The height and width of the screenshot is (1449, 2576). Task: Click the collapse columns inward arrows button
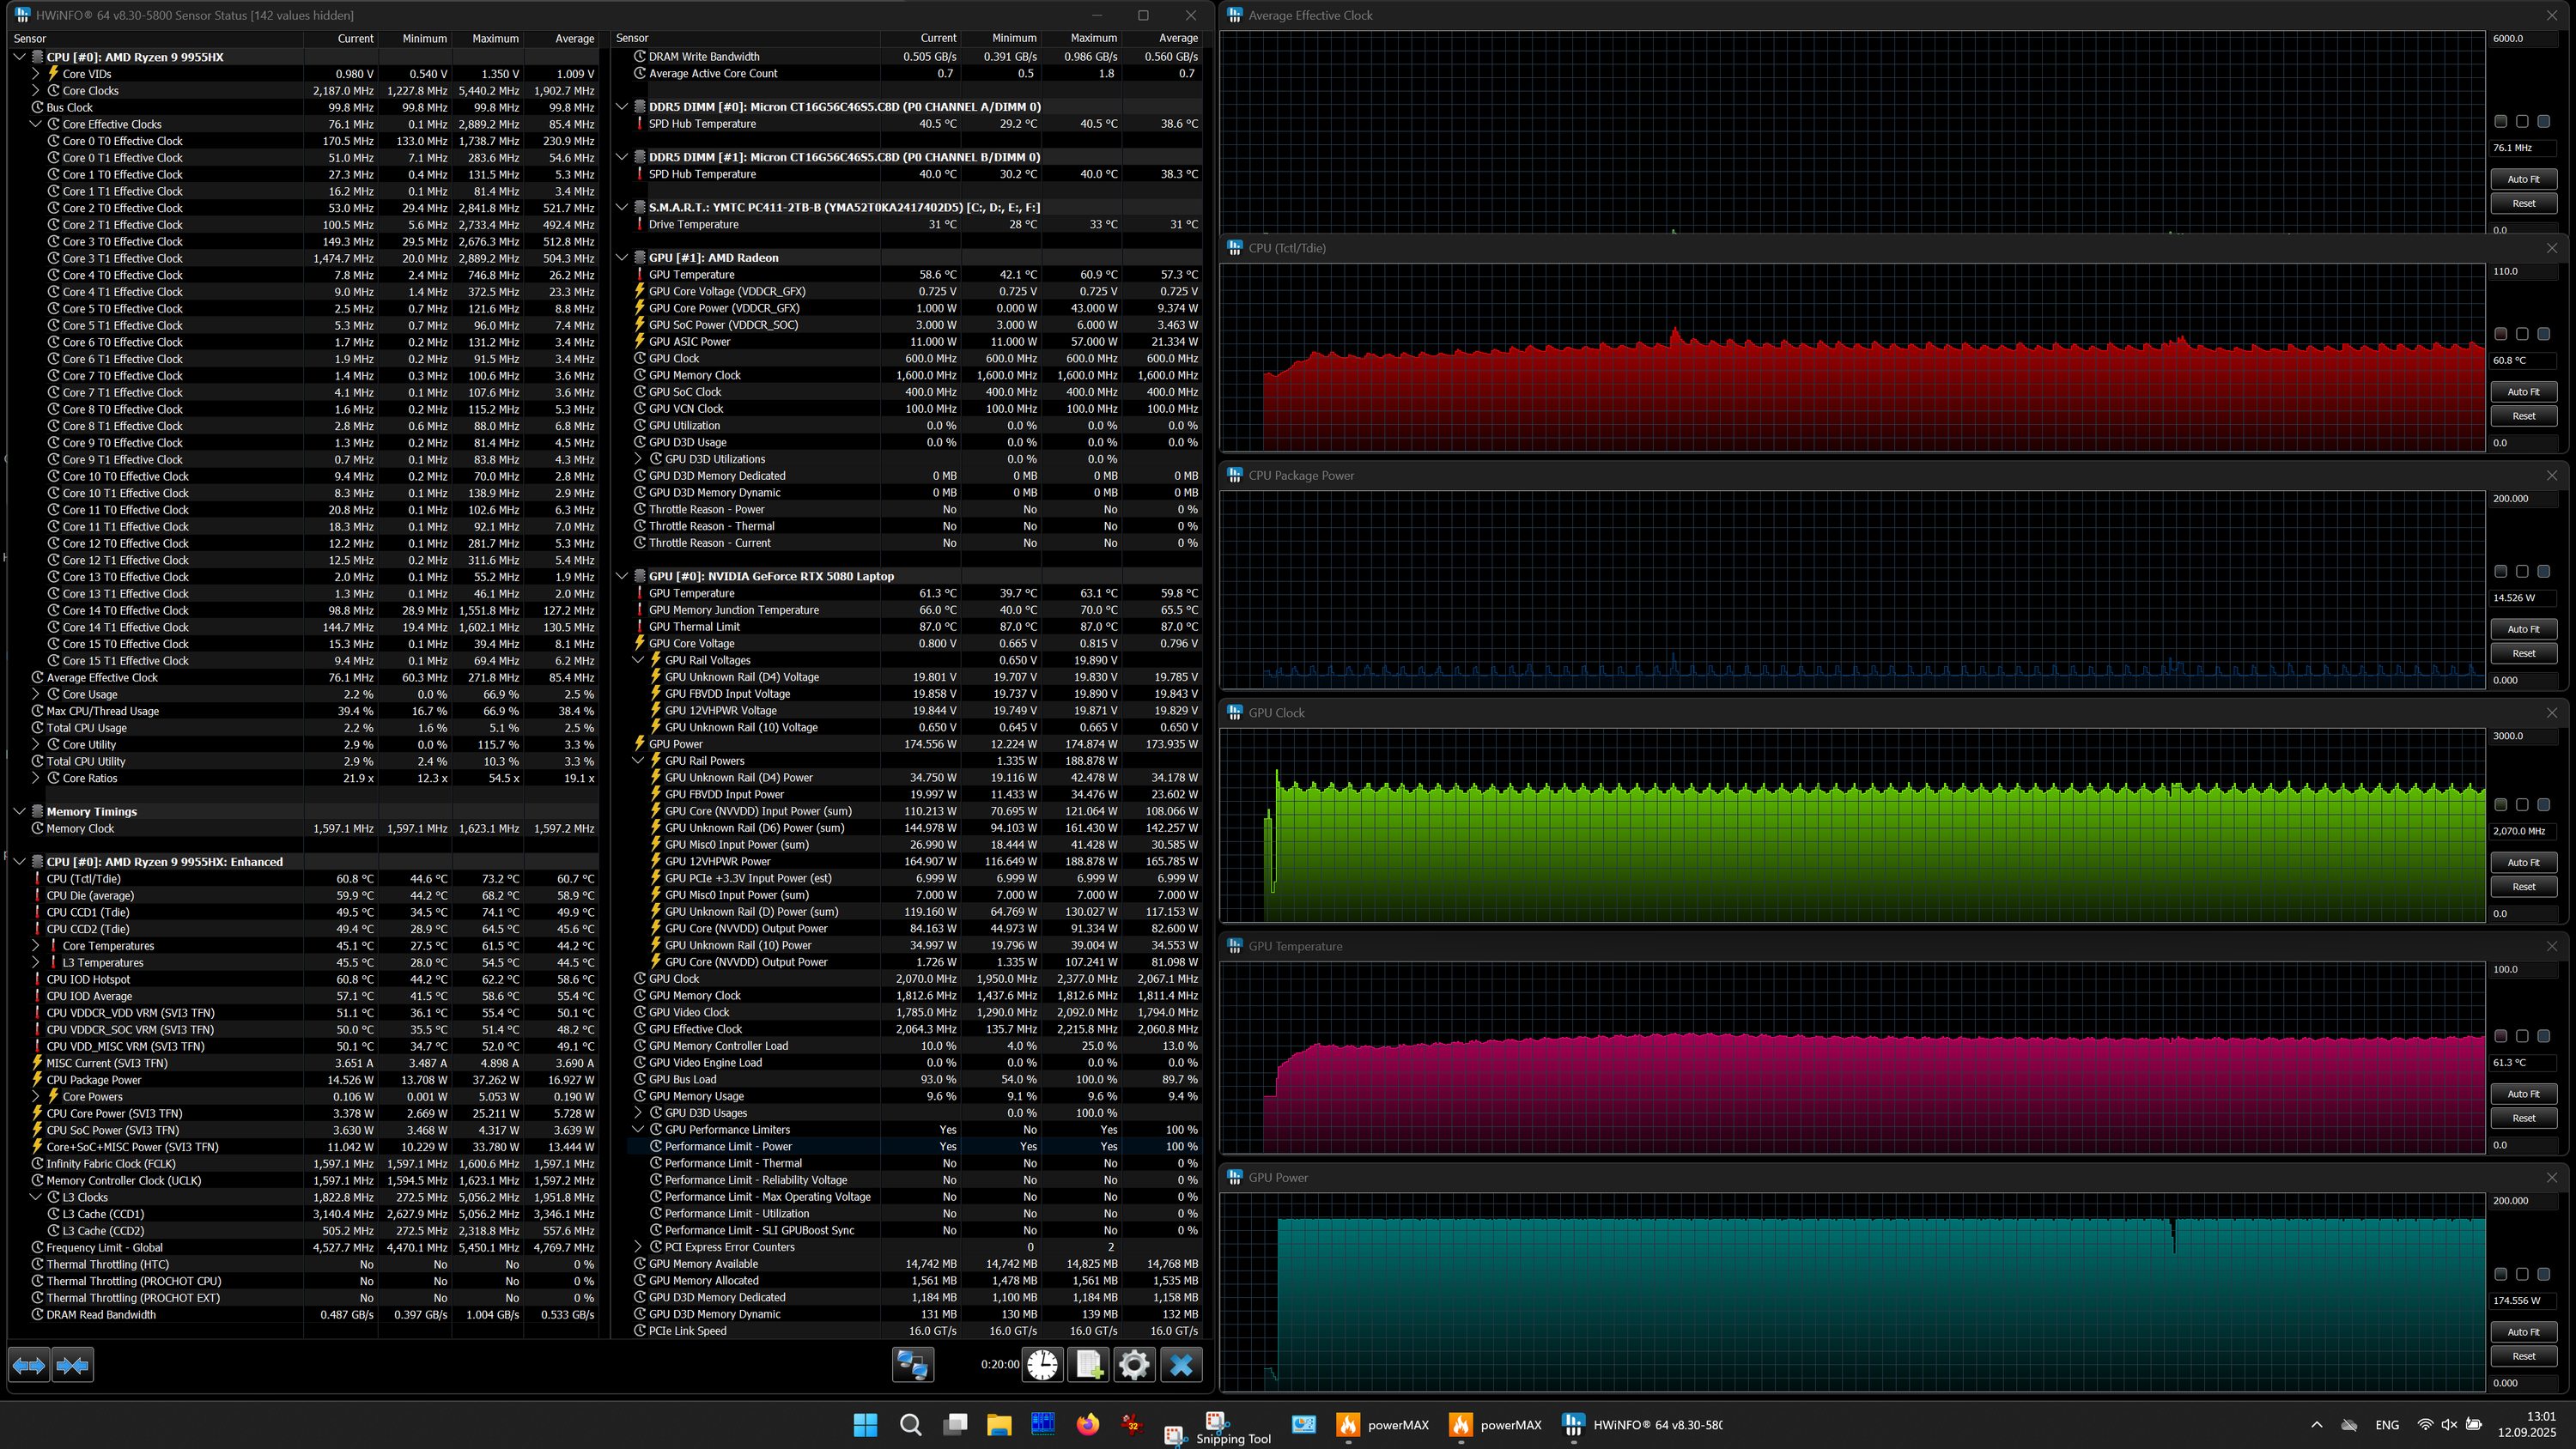point(73,1365)
